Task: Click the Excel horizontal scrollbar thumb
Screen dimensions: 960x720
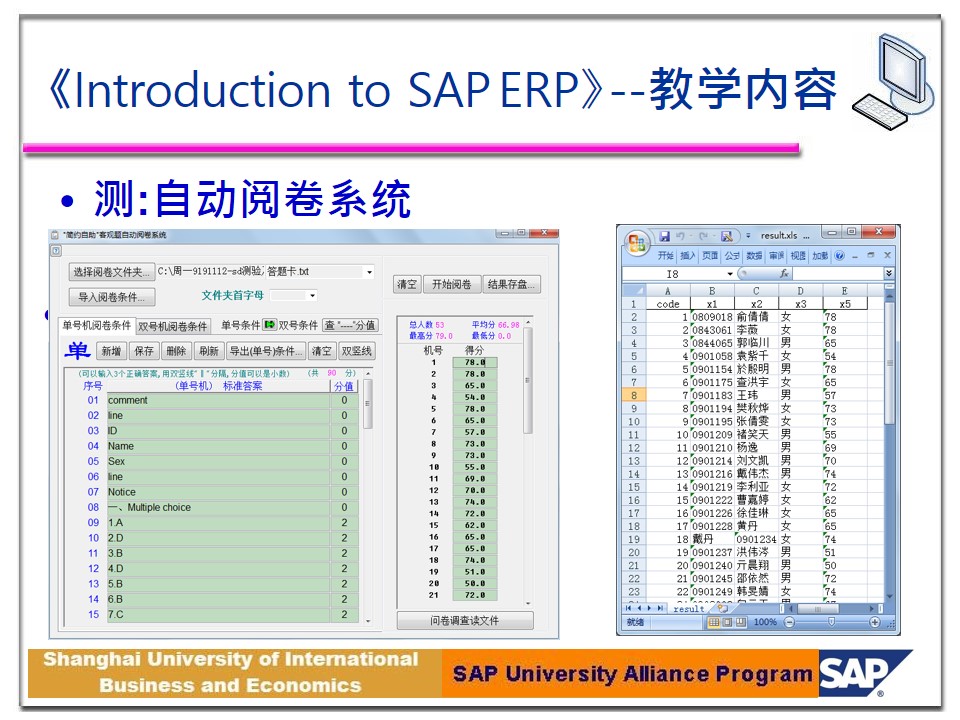Action: (818, 609)
